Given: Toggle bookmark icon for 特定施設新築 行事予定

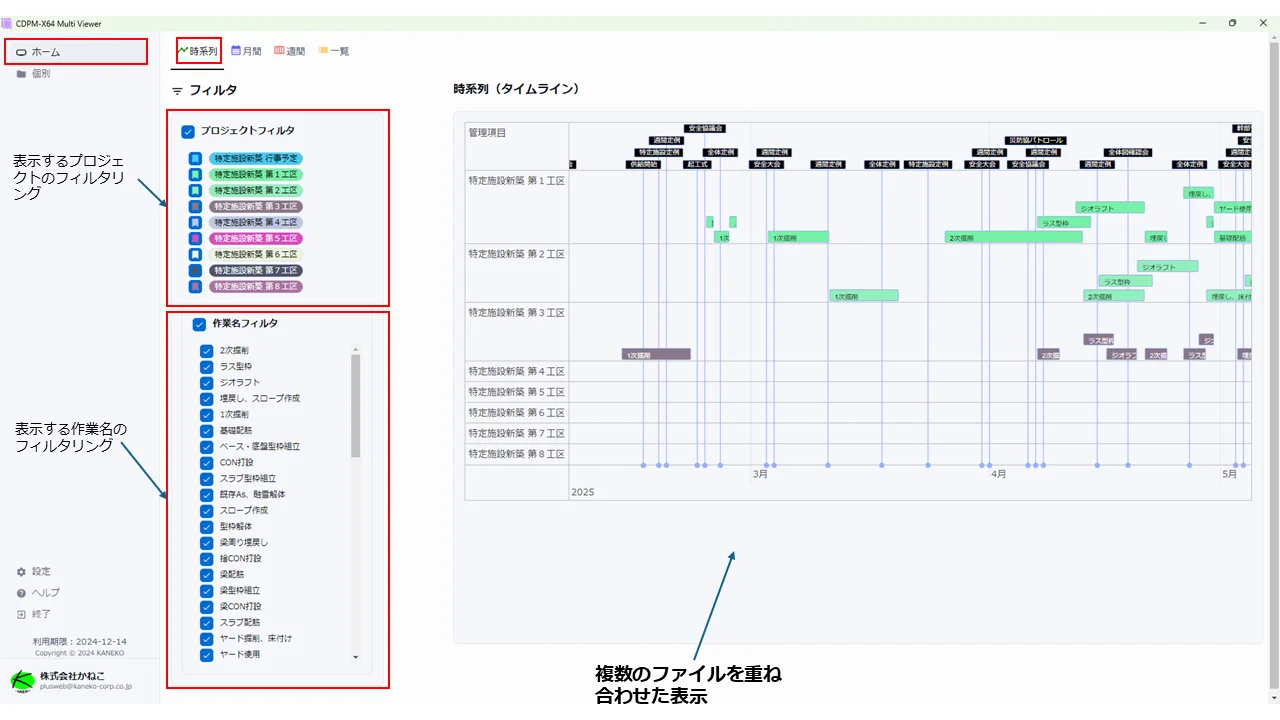Looking at the screenshot, I should pos(196,158).
